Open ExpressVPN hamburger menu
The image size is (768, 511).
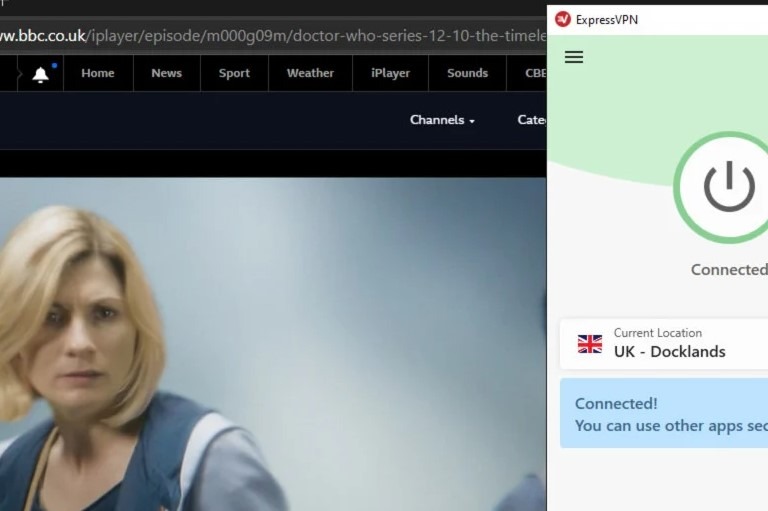[574, 57]
